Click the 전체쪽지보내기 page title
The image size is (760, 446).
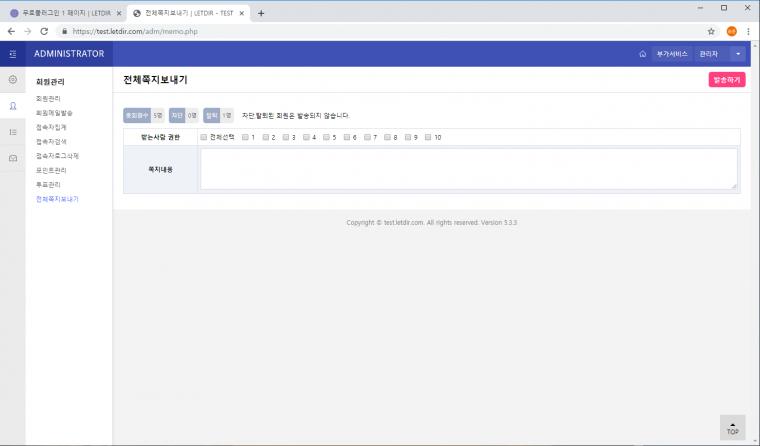(x=155, y=80)
